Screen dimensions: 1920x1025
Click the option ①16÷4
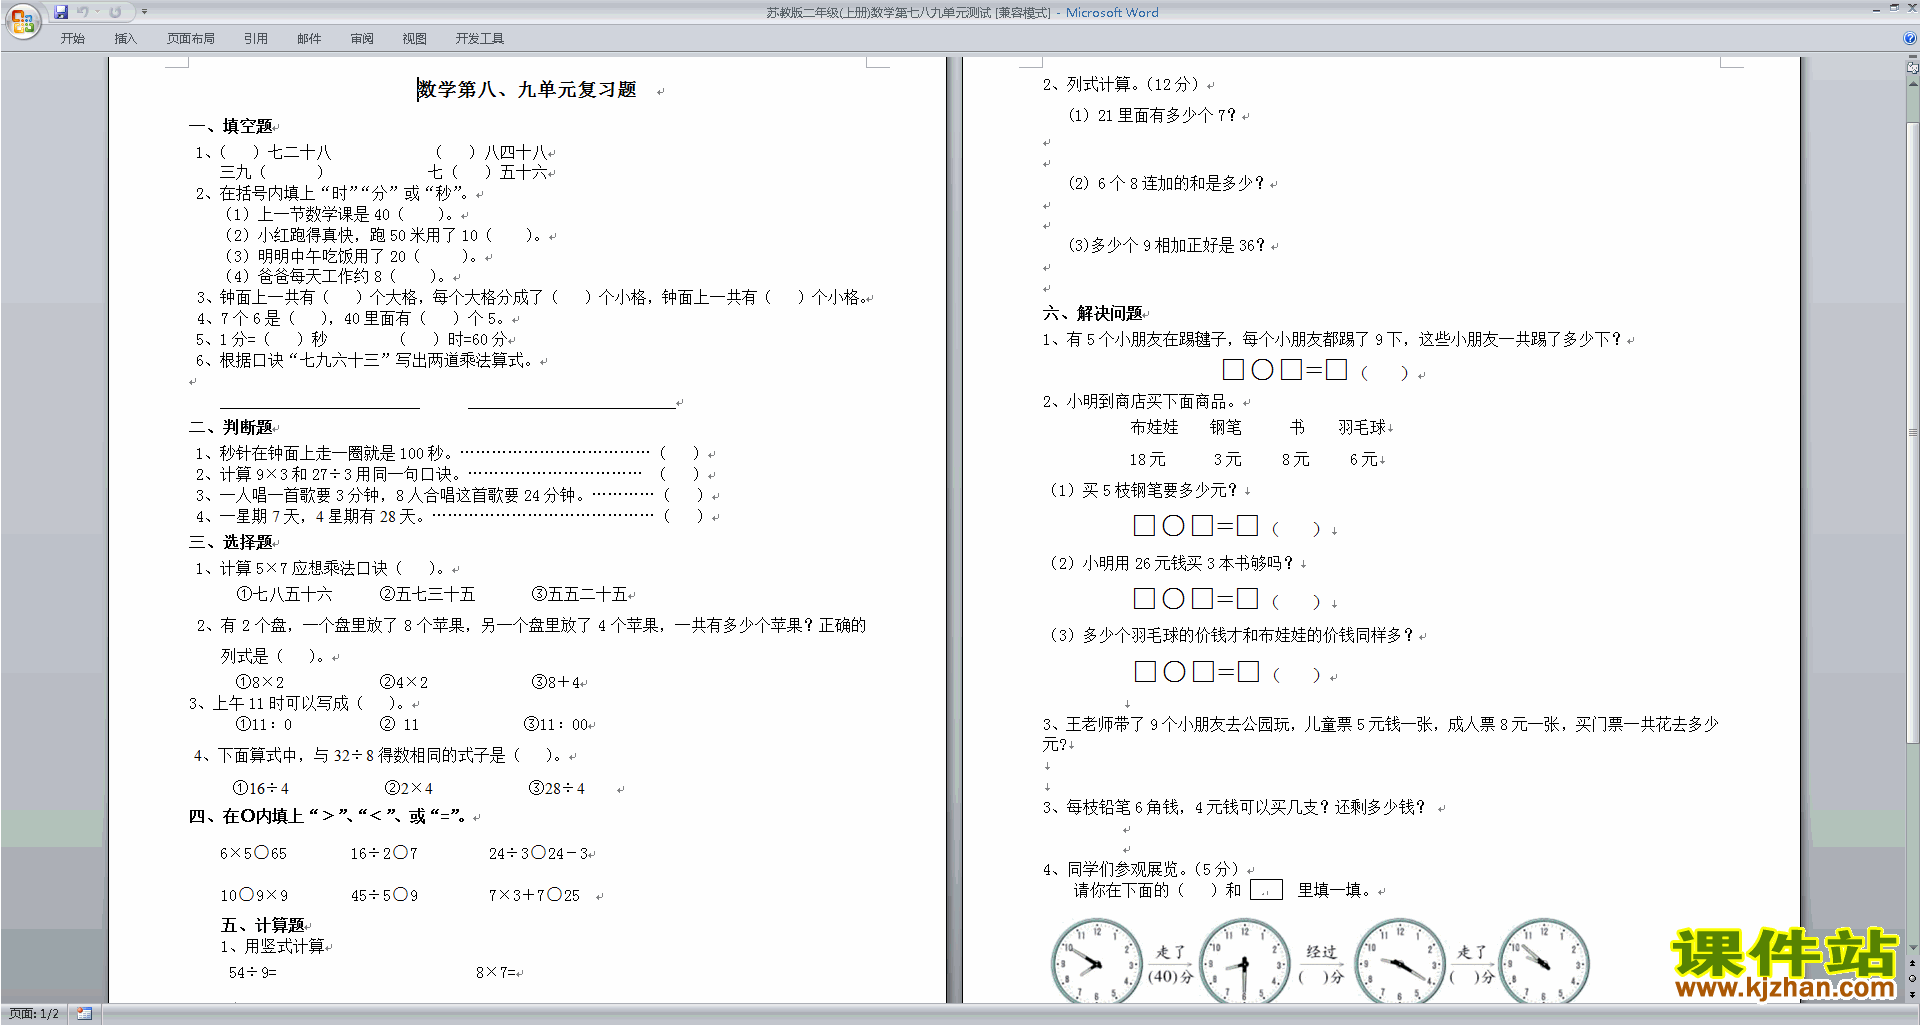click(x=261, y=788)
